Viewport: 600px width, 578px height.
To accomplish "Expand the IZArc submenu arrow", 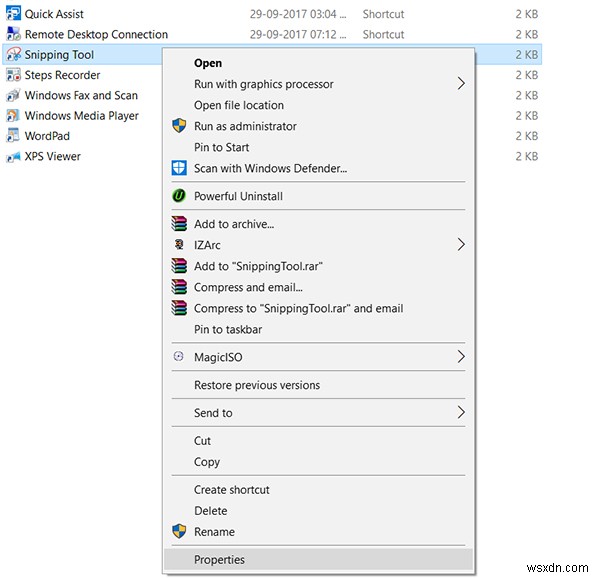I will [x=461, y=244].
